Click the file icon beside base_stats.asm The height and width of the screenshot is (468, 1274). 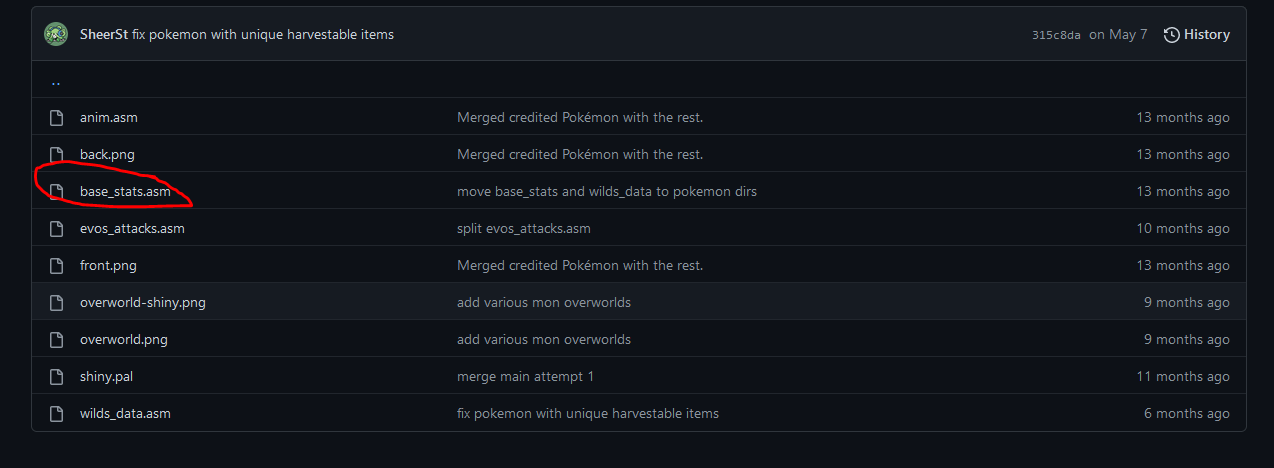57,191
